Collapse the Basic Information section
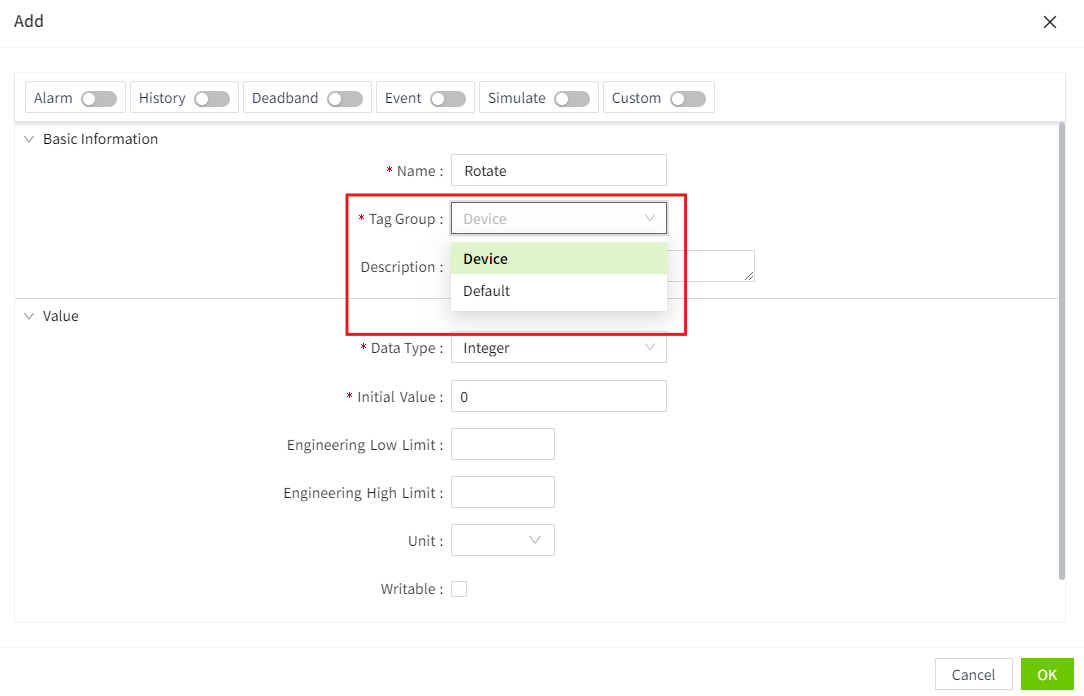The image size is (1084, 696). [29, 139]
